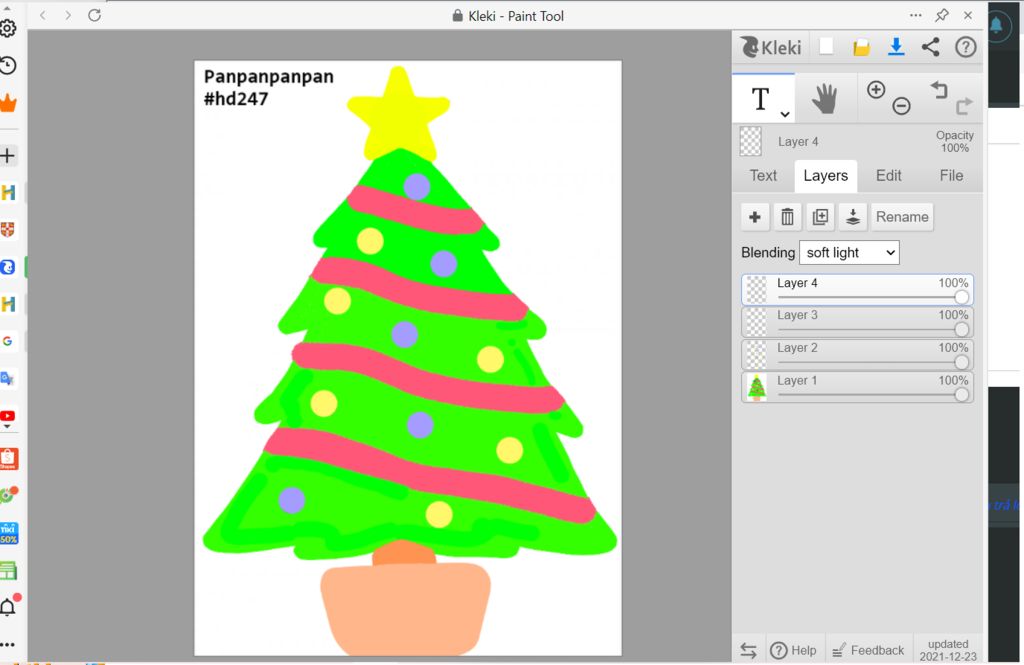Select Layer 1 with the tree thumbnail
This screenshot has height=665, width=1024.
pyautogui.click(x=857, y=387)
